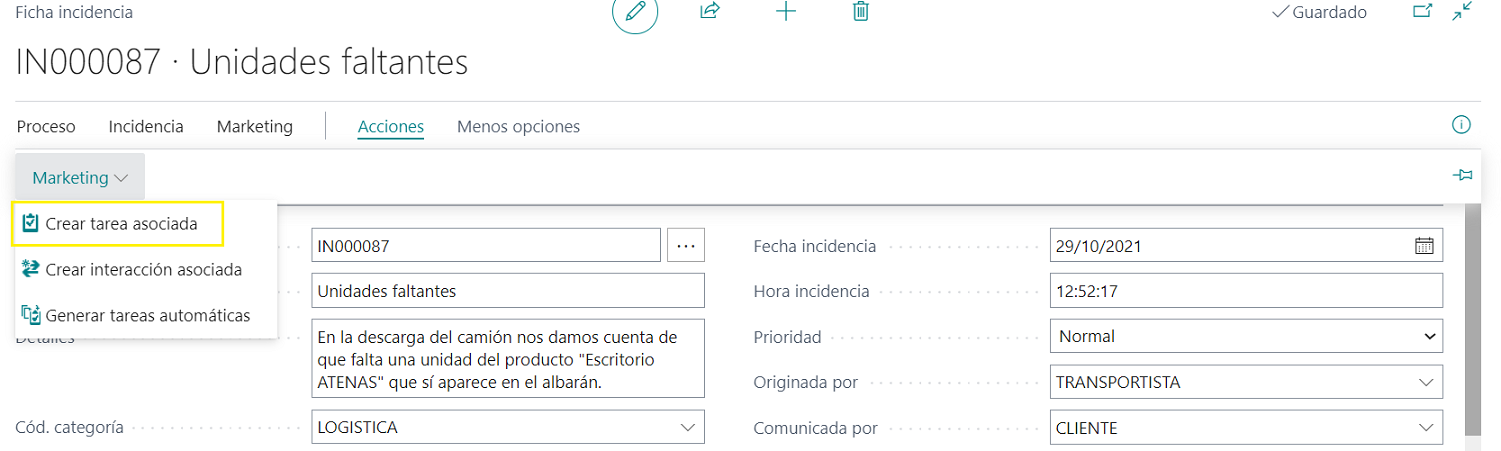The height and width of the screenshot is (451, 1501).
Task: Click the information circle icon
Action: [1461, 125]
